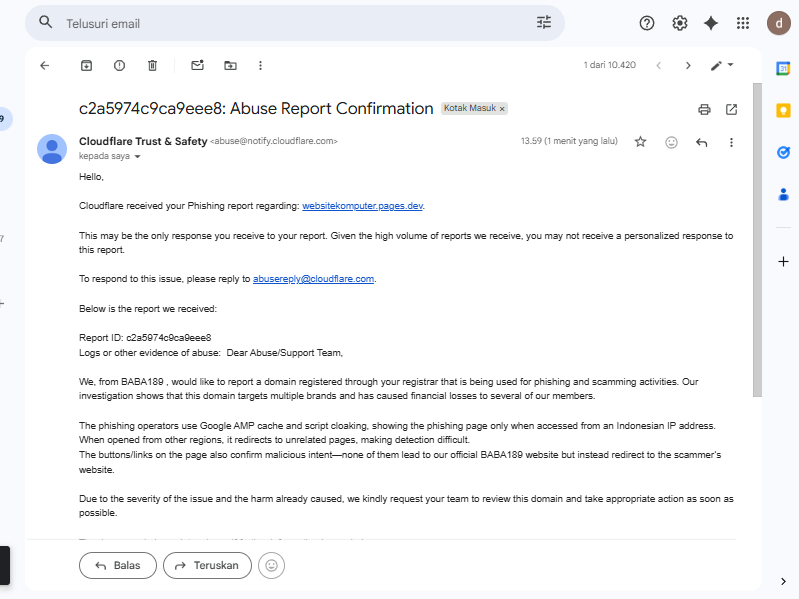The image size is (799, 599).
Task: Archive this email
Action: pos(87,65)
